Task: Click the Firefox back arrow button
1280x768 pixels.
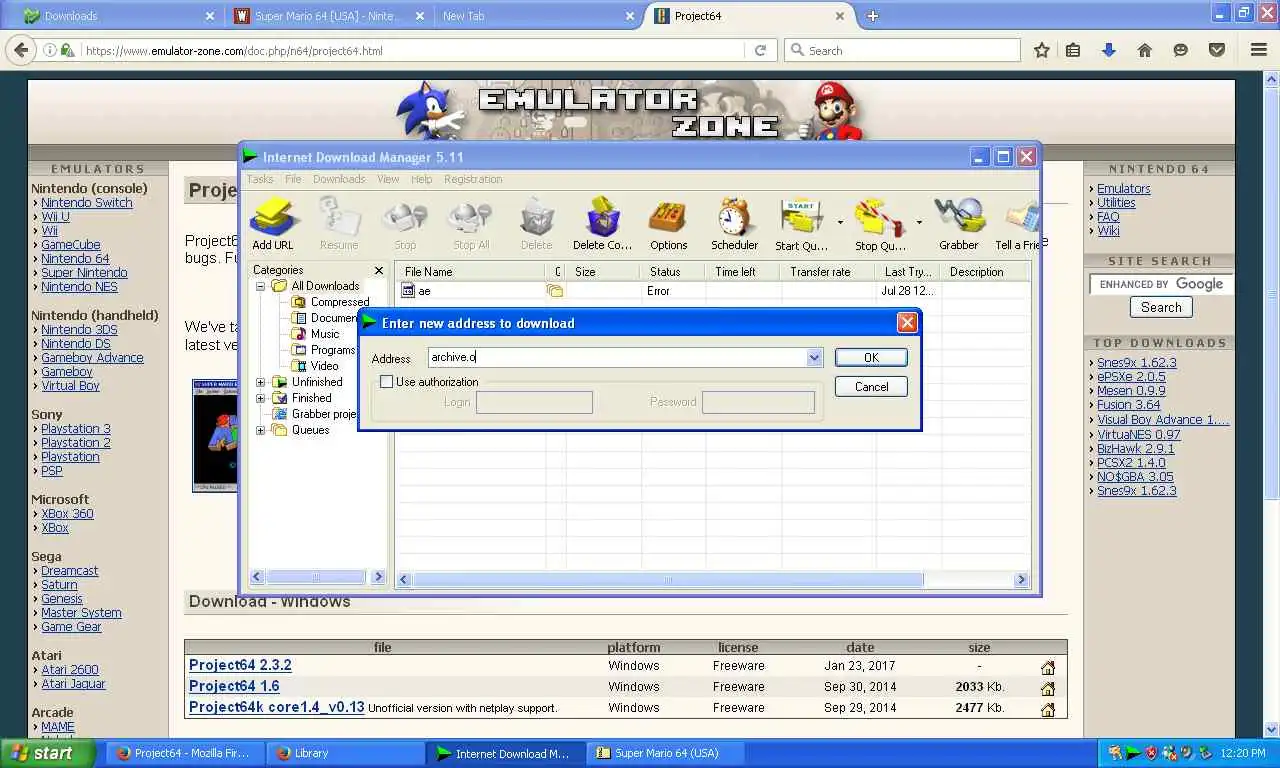Action: point(20,50)
